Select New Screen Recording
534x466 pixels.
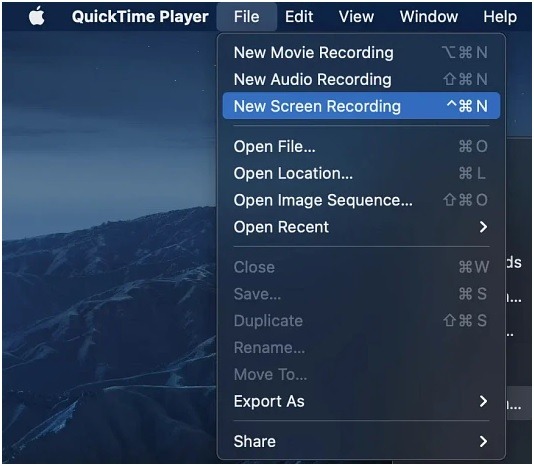361,106
